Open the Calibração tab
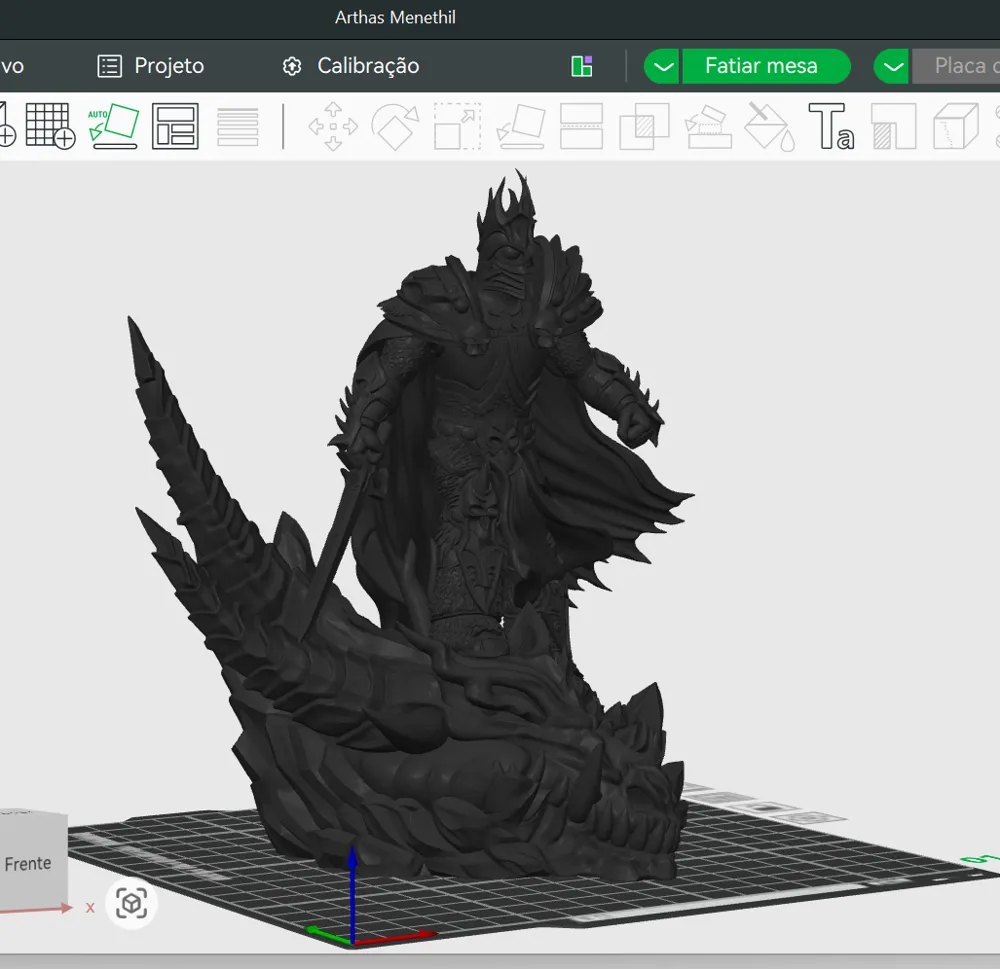Image resolution: width=1000 pixels, height=969 pixels. coord(350,66)
